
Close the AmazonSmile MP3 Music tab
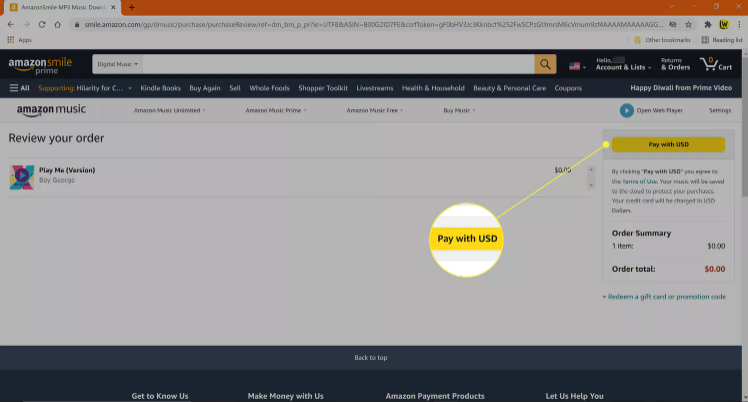point(113,7)
